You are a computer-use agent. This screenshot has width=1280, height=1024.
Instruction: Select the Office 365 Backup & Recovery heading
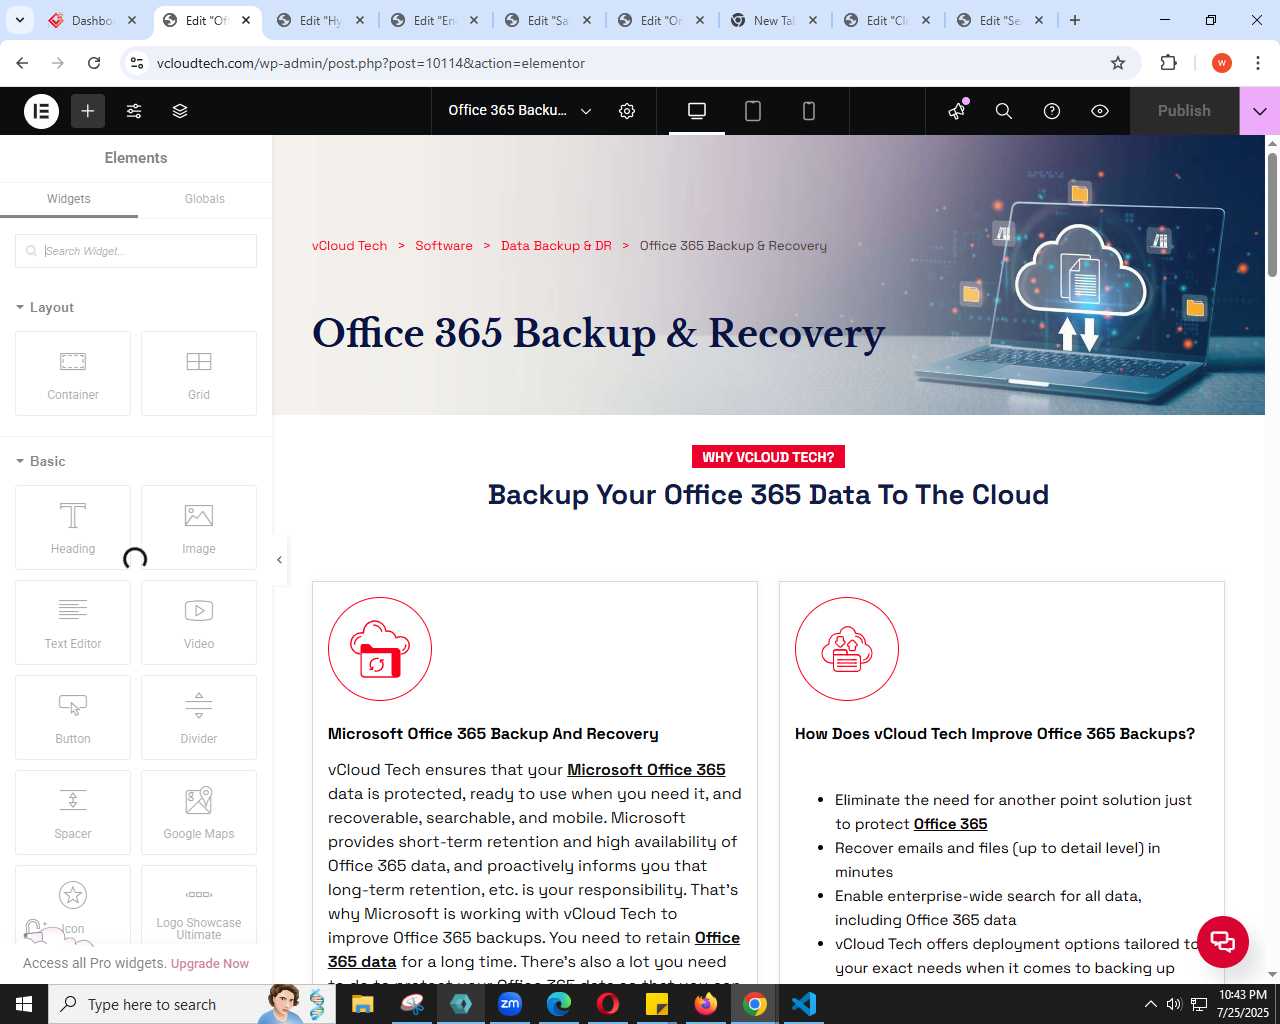598,334
